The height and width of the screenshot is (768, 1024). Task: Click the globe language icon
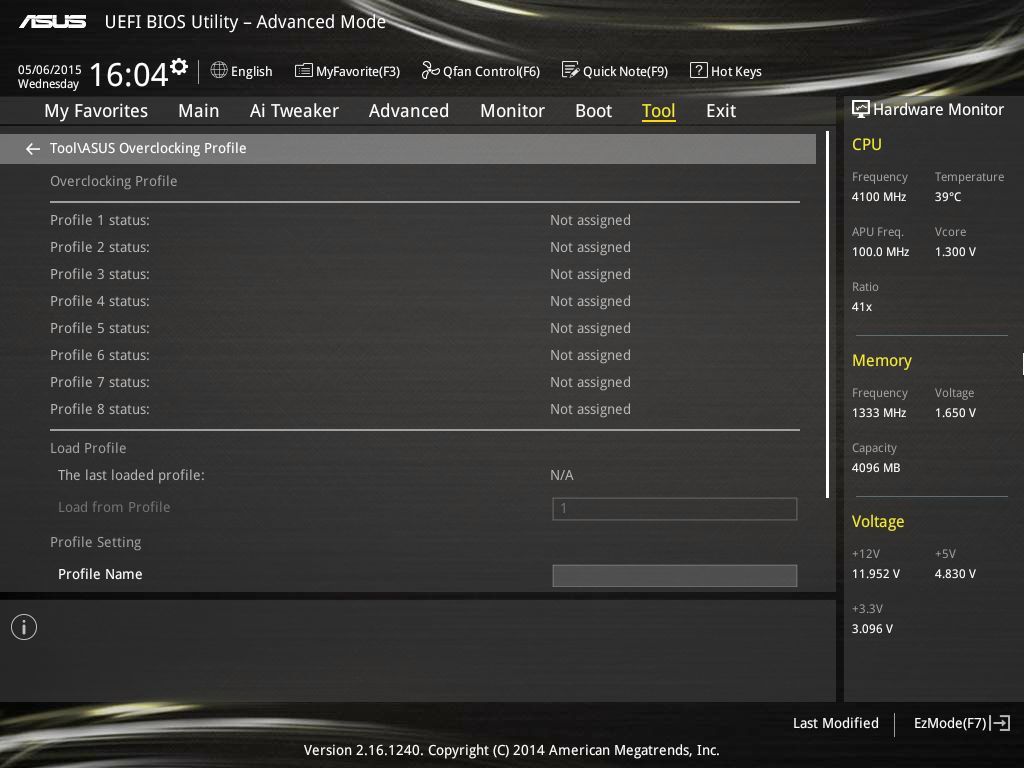tap(219, 70)
